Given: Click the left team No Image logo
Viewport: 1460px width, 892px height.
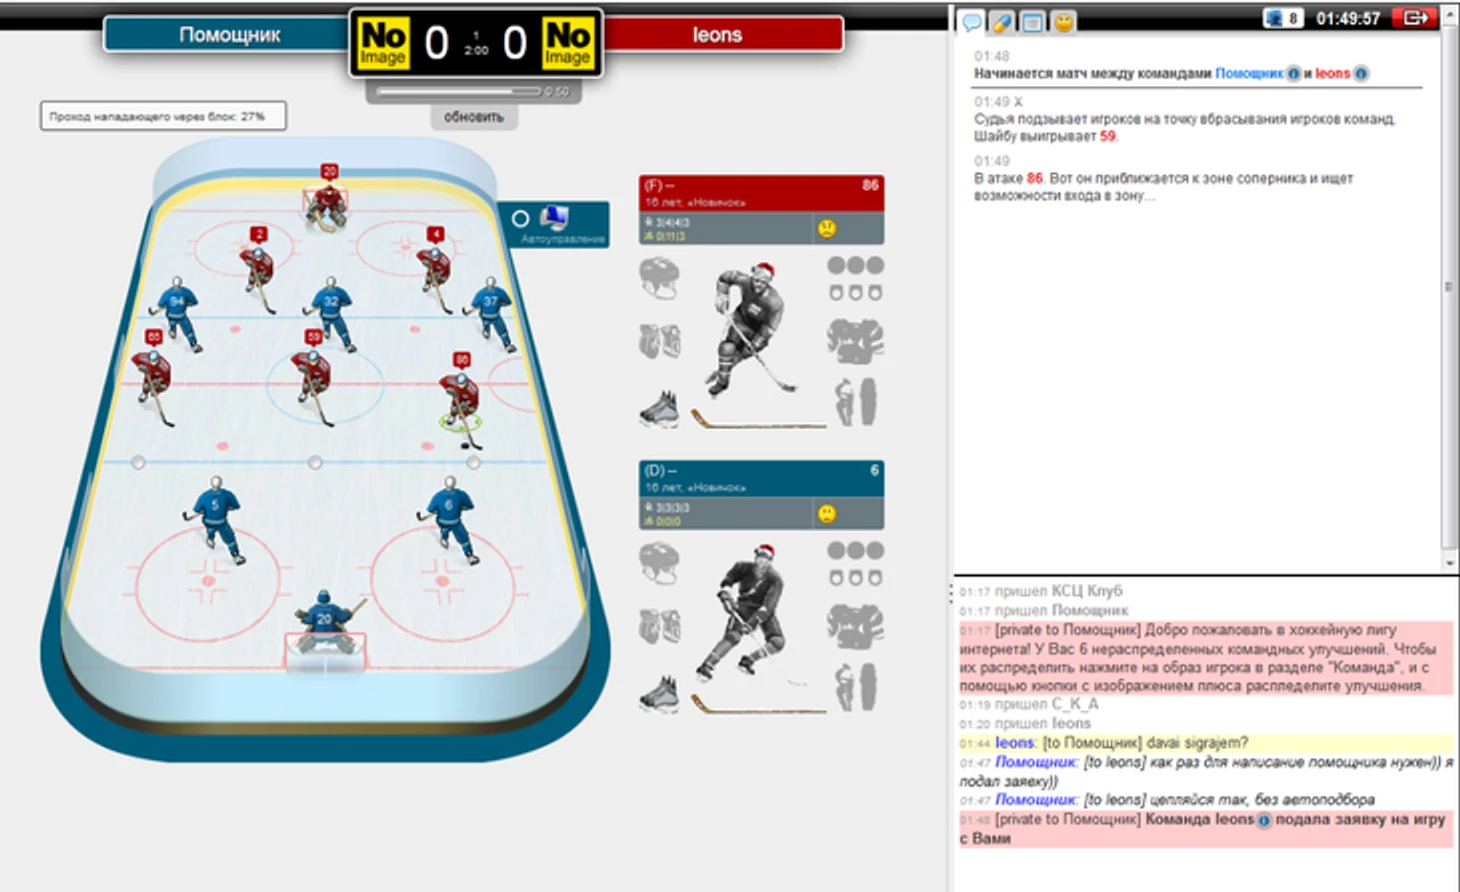Looking at the screenshot, I should coord(382,44).
